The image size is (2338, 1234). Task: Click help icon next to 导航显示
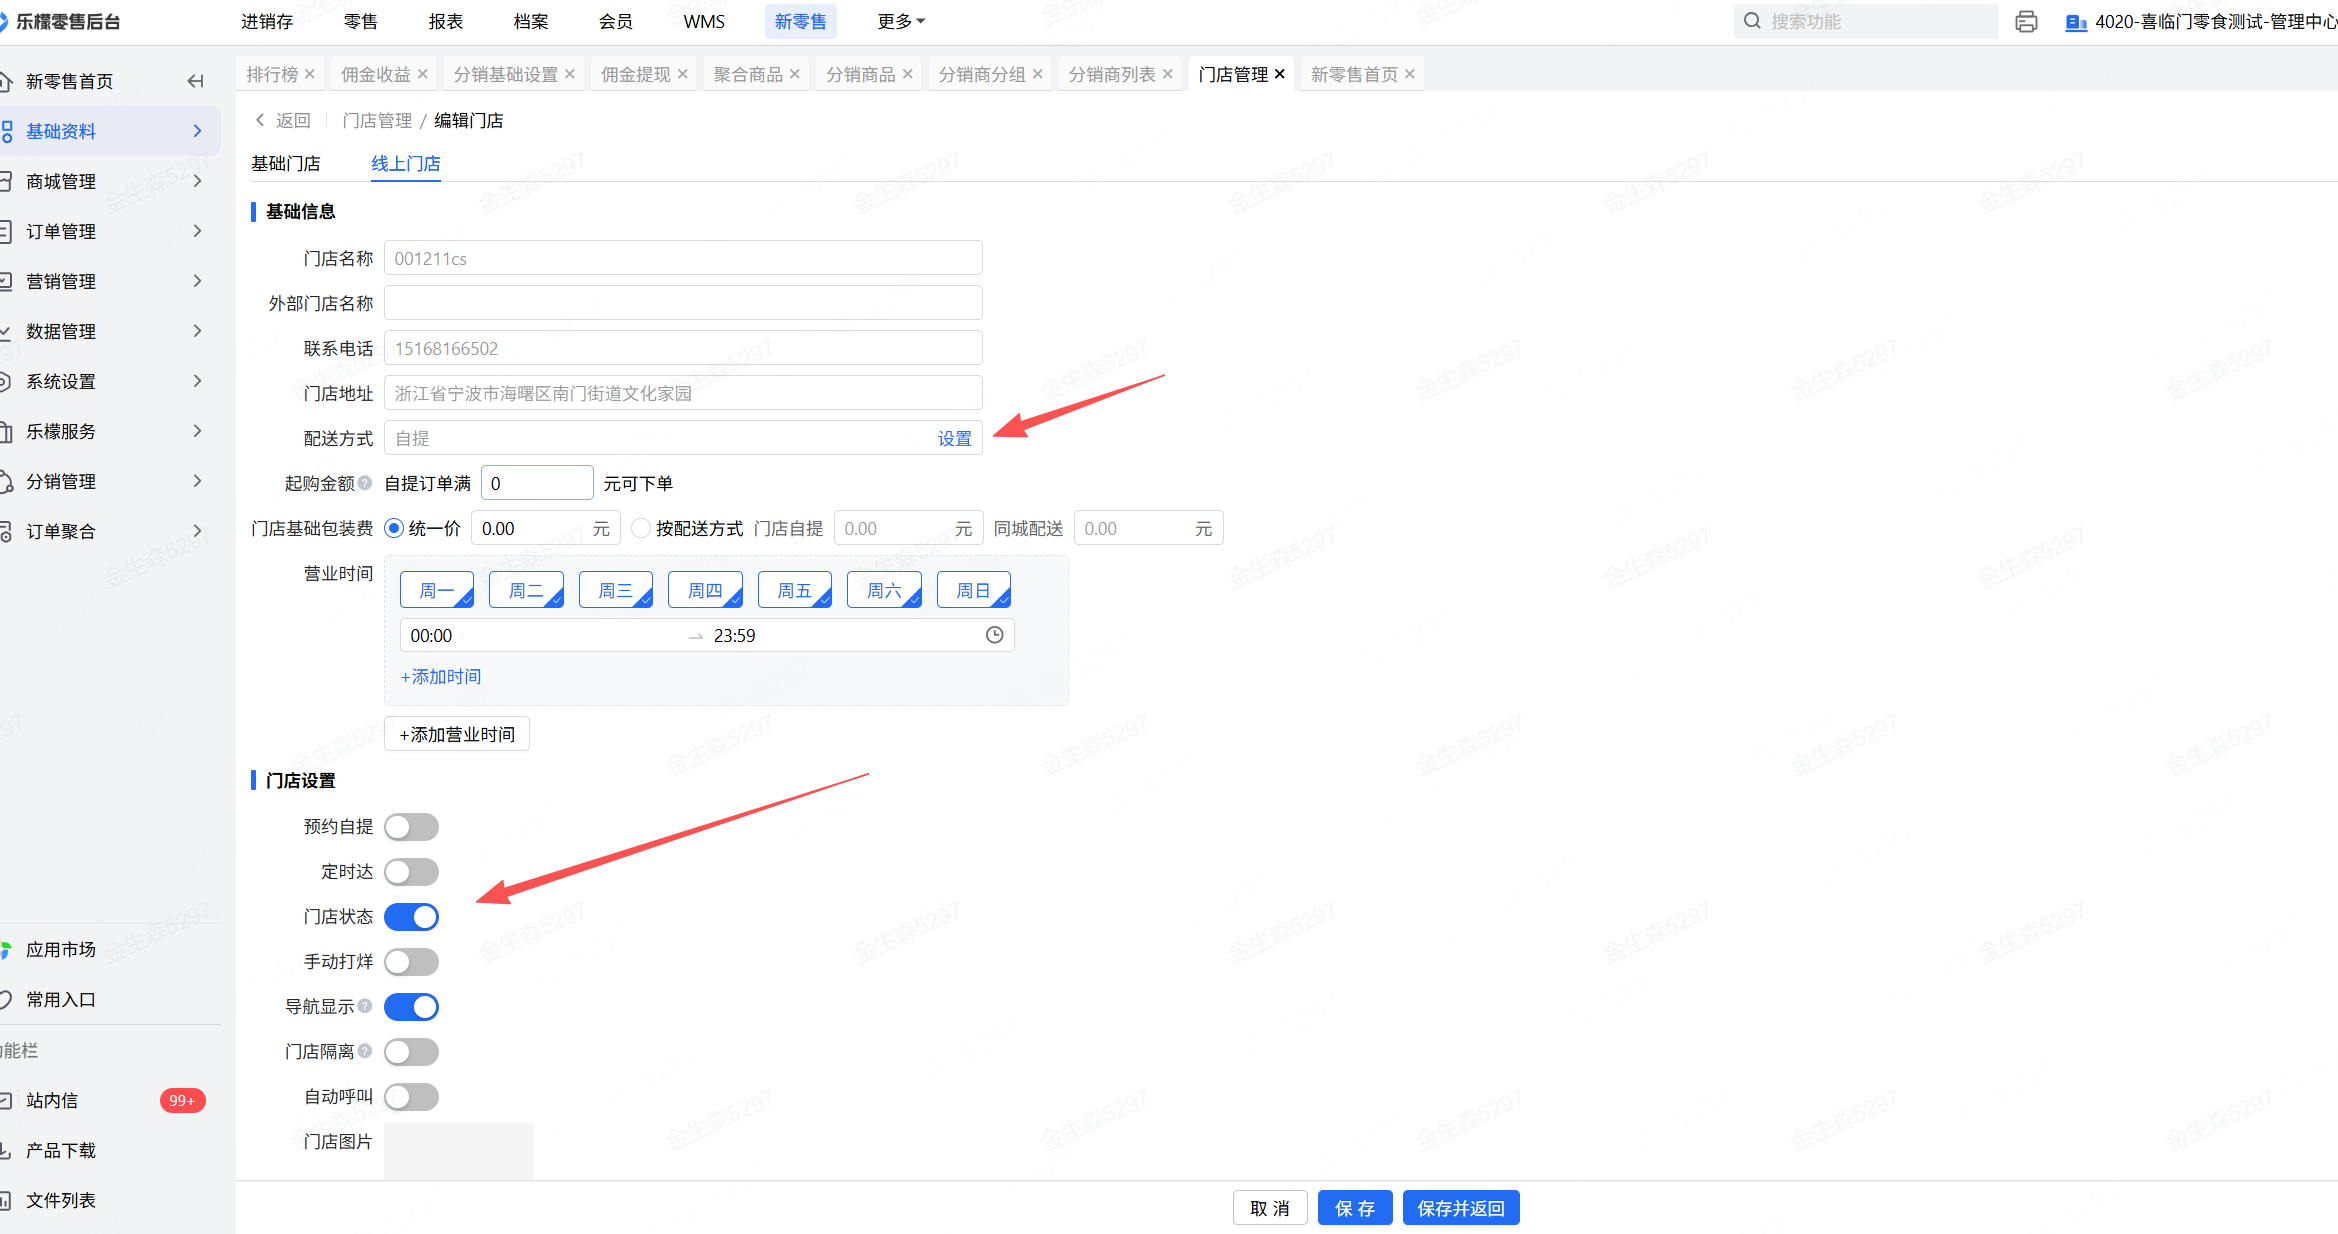[x=365, y=1006]
